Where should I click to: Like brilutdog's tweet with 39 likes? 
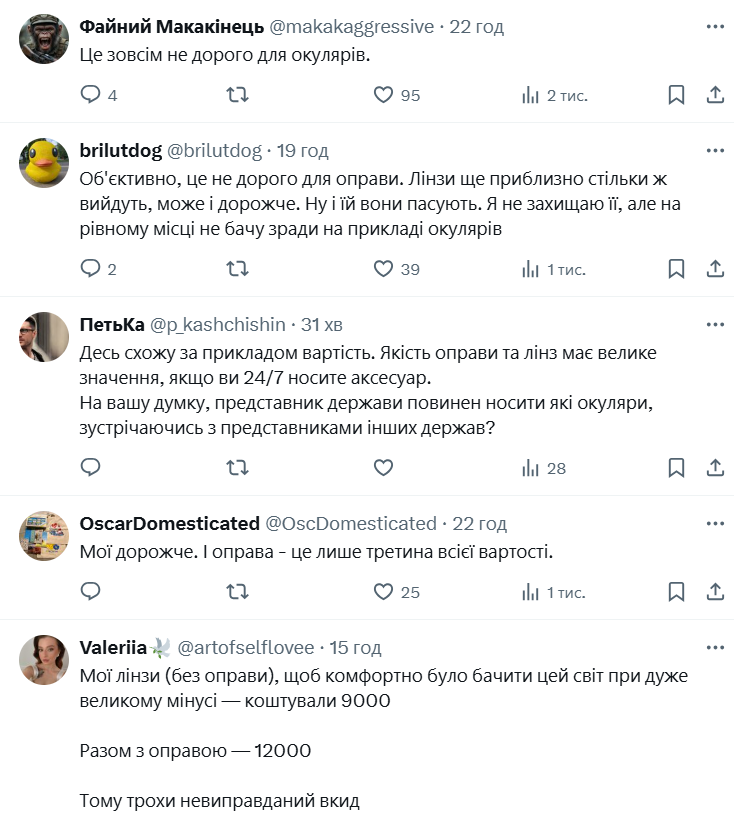383,268
